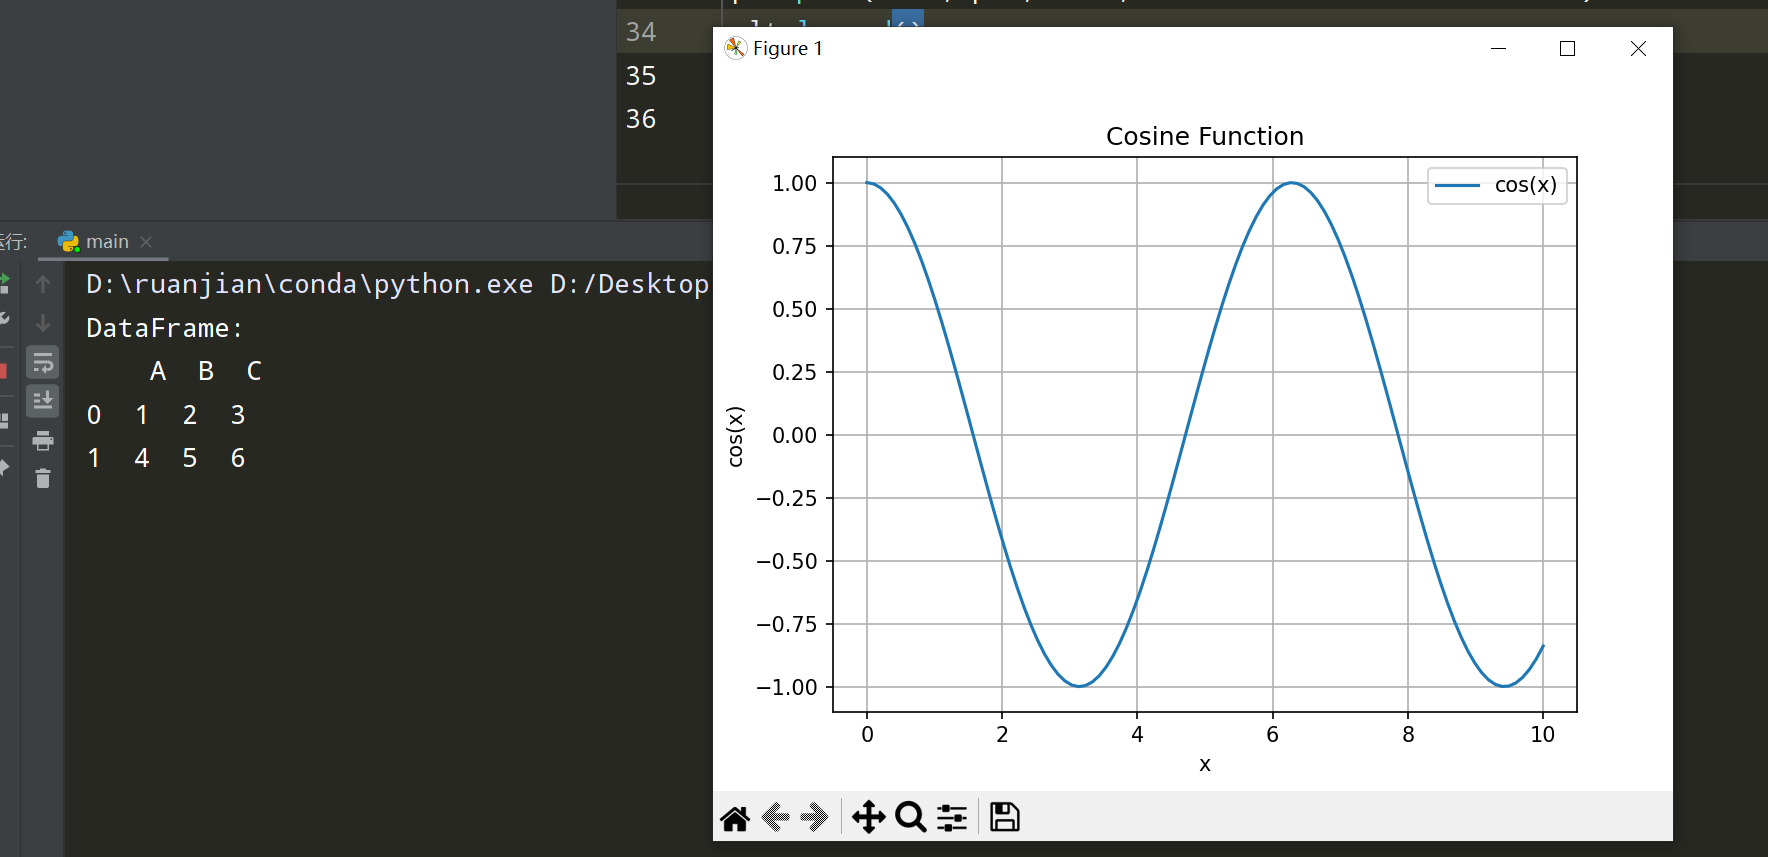This screenshot has width=1768, height=857.
Task: Click editor line number 35
Action: [641, 76]
